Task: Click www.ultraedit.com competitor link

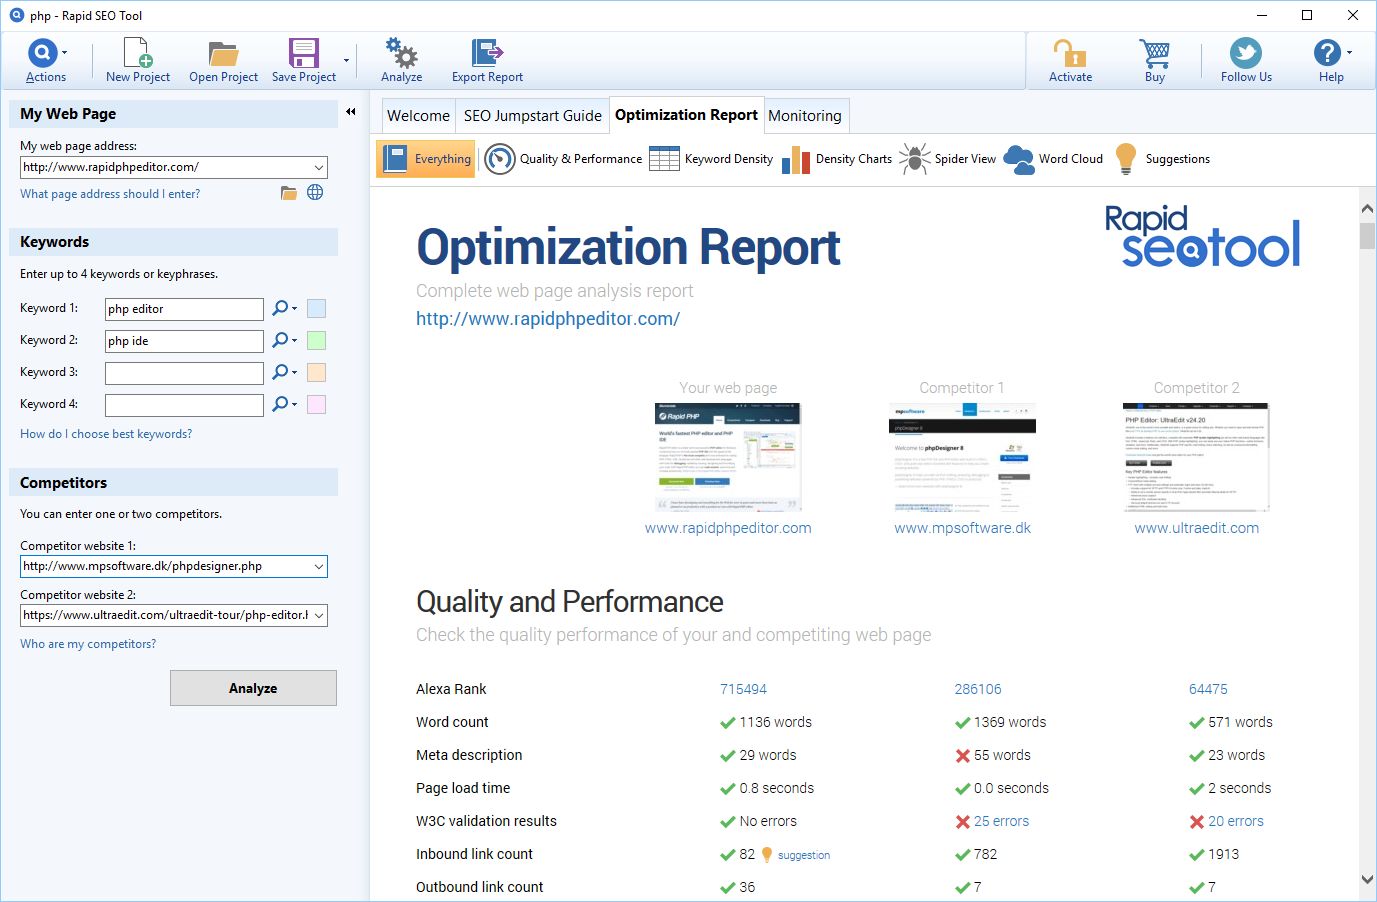Action: tap(1197, 528)
